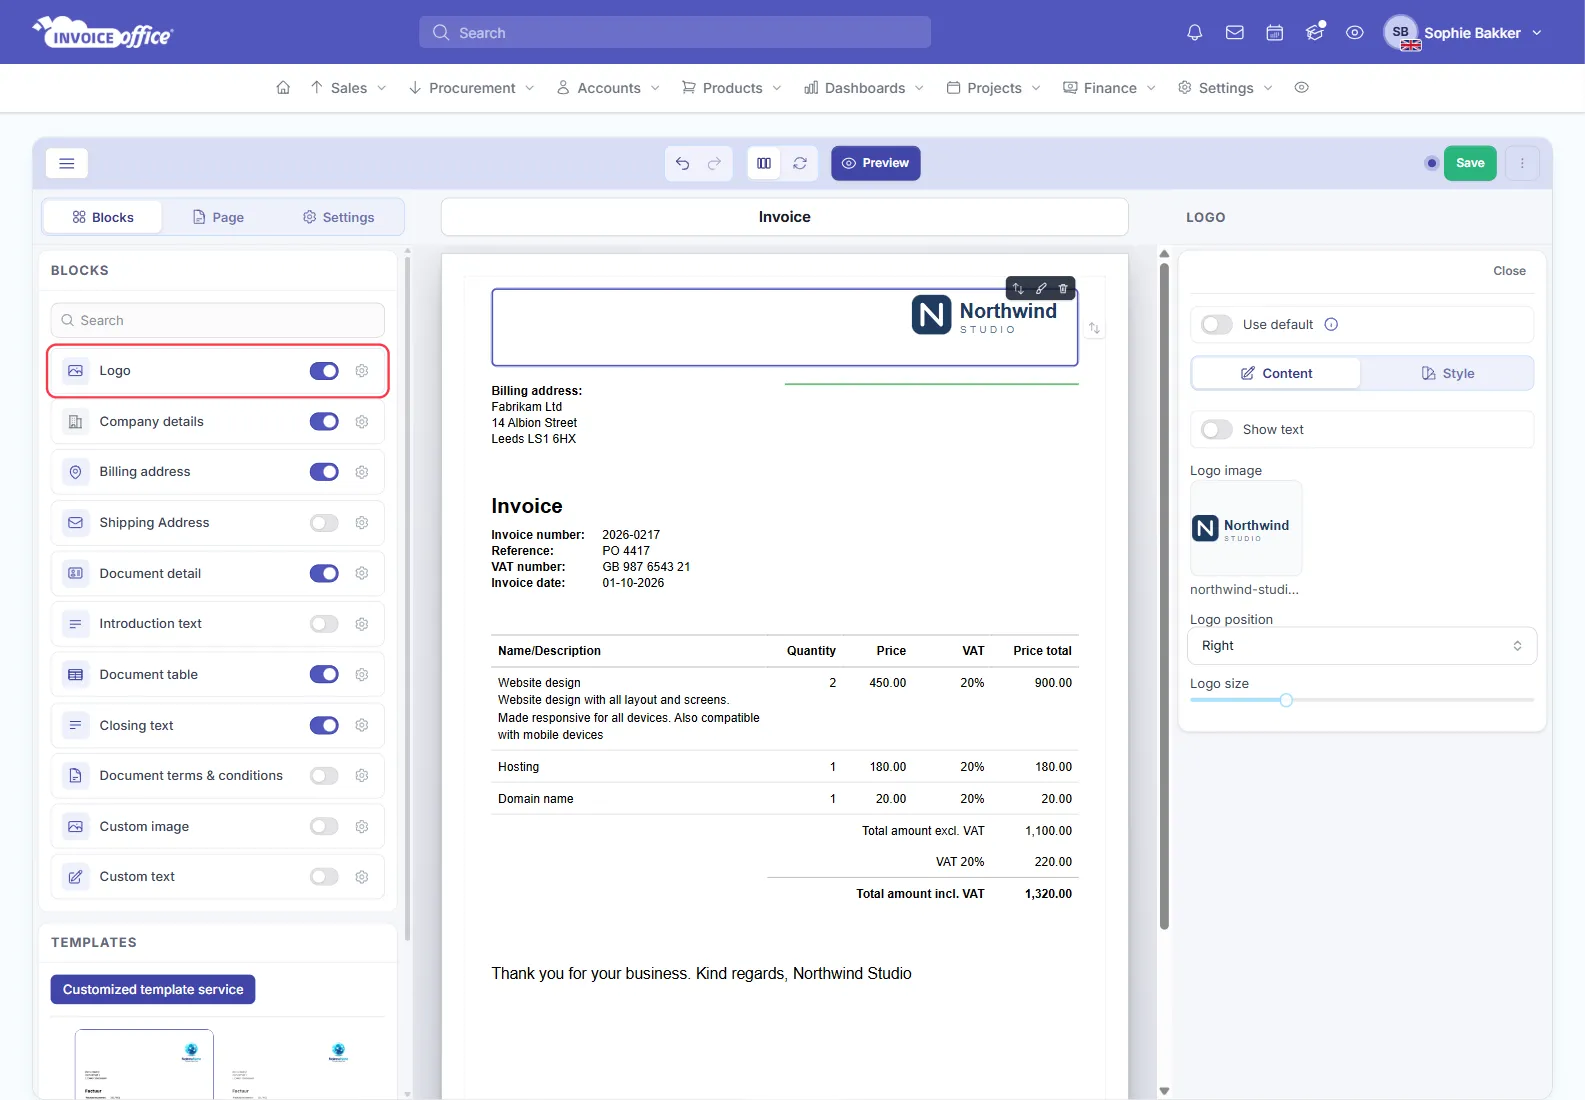Expand the Finance menu
This screenshot has width=1585, height=1100.
(1109, 88)
